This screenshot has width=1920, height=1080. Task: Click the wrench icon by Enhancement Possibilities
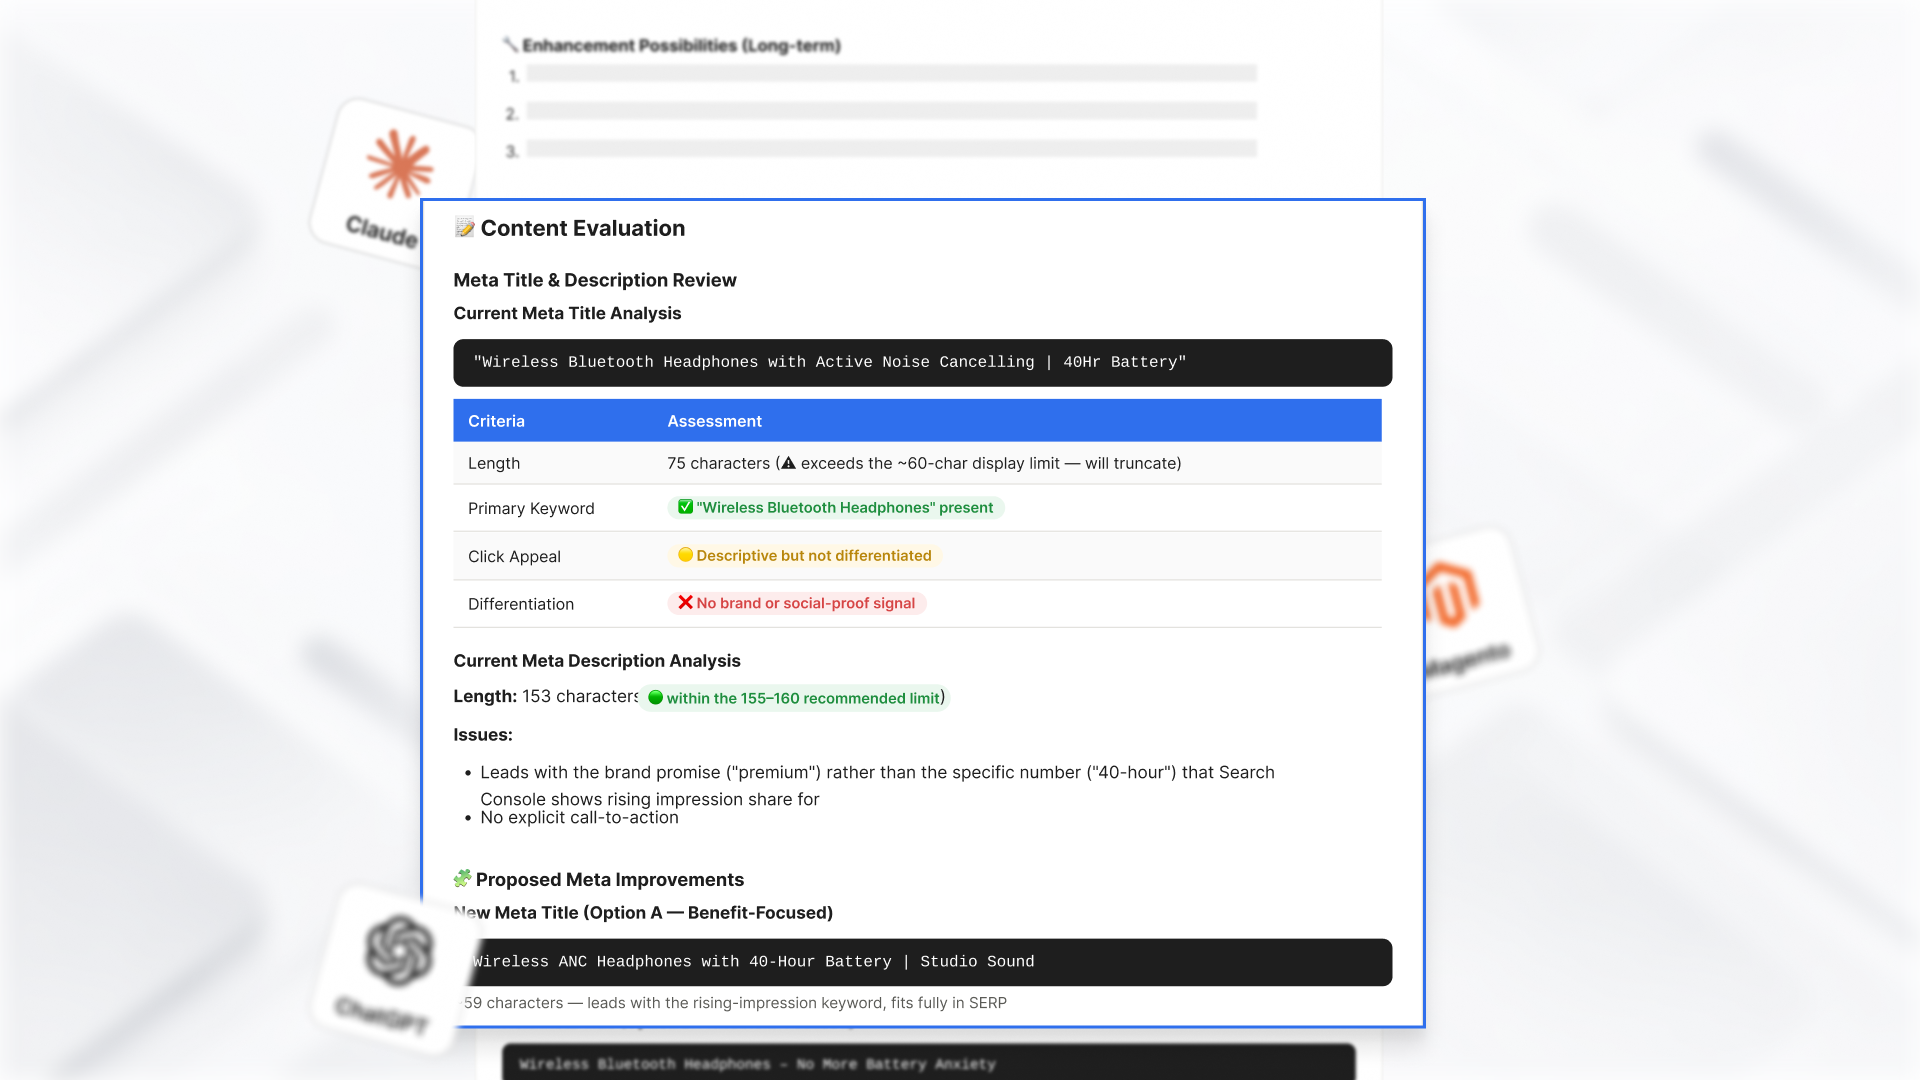tap(510, 45)
